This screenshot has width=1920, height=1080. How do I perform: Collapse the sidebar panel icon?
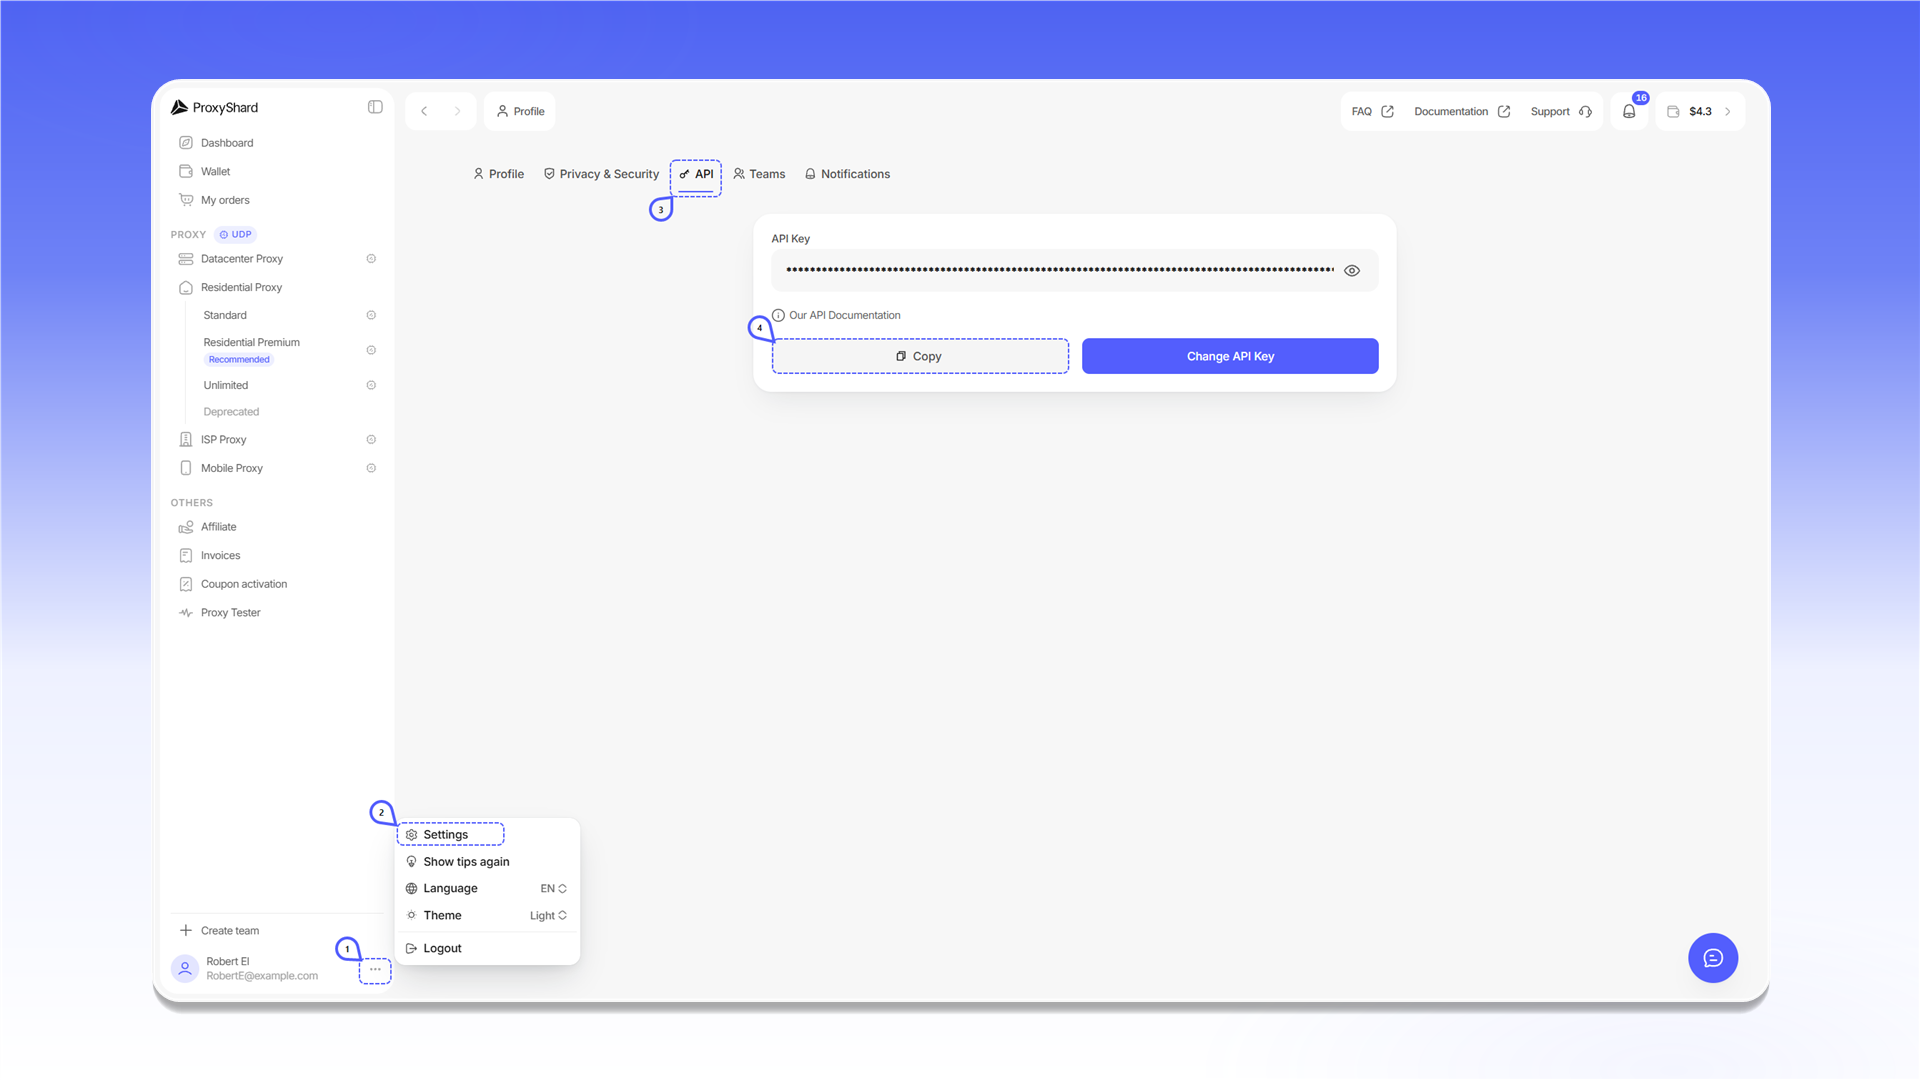click(375, 107)
